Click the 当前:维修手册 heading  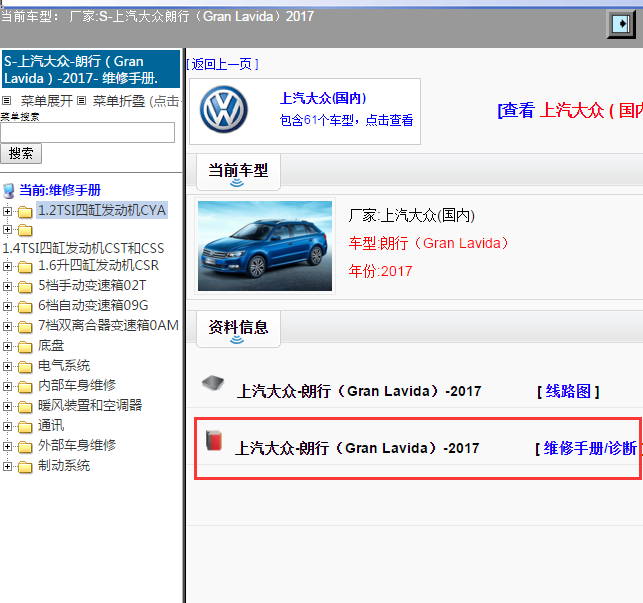coord(60,190)
